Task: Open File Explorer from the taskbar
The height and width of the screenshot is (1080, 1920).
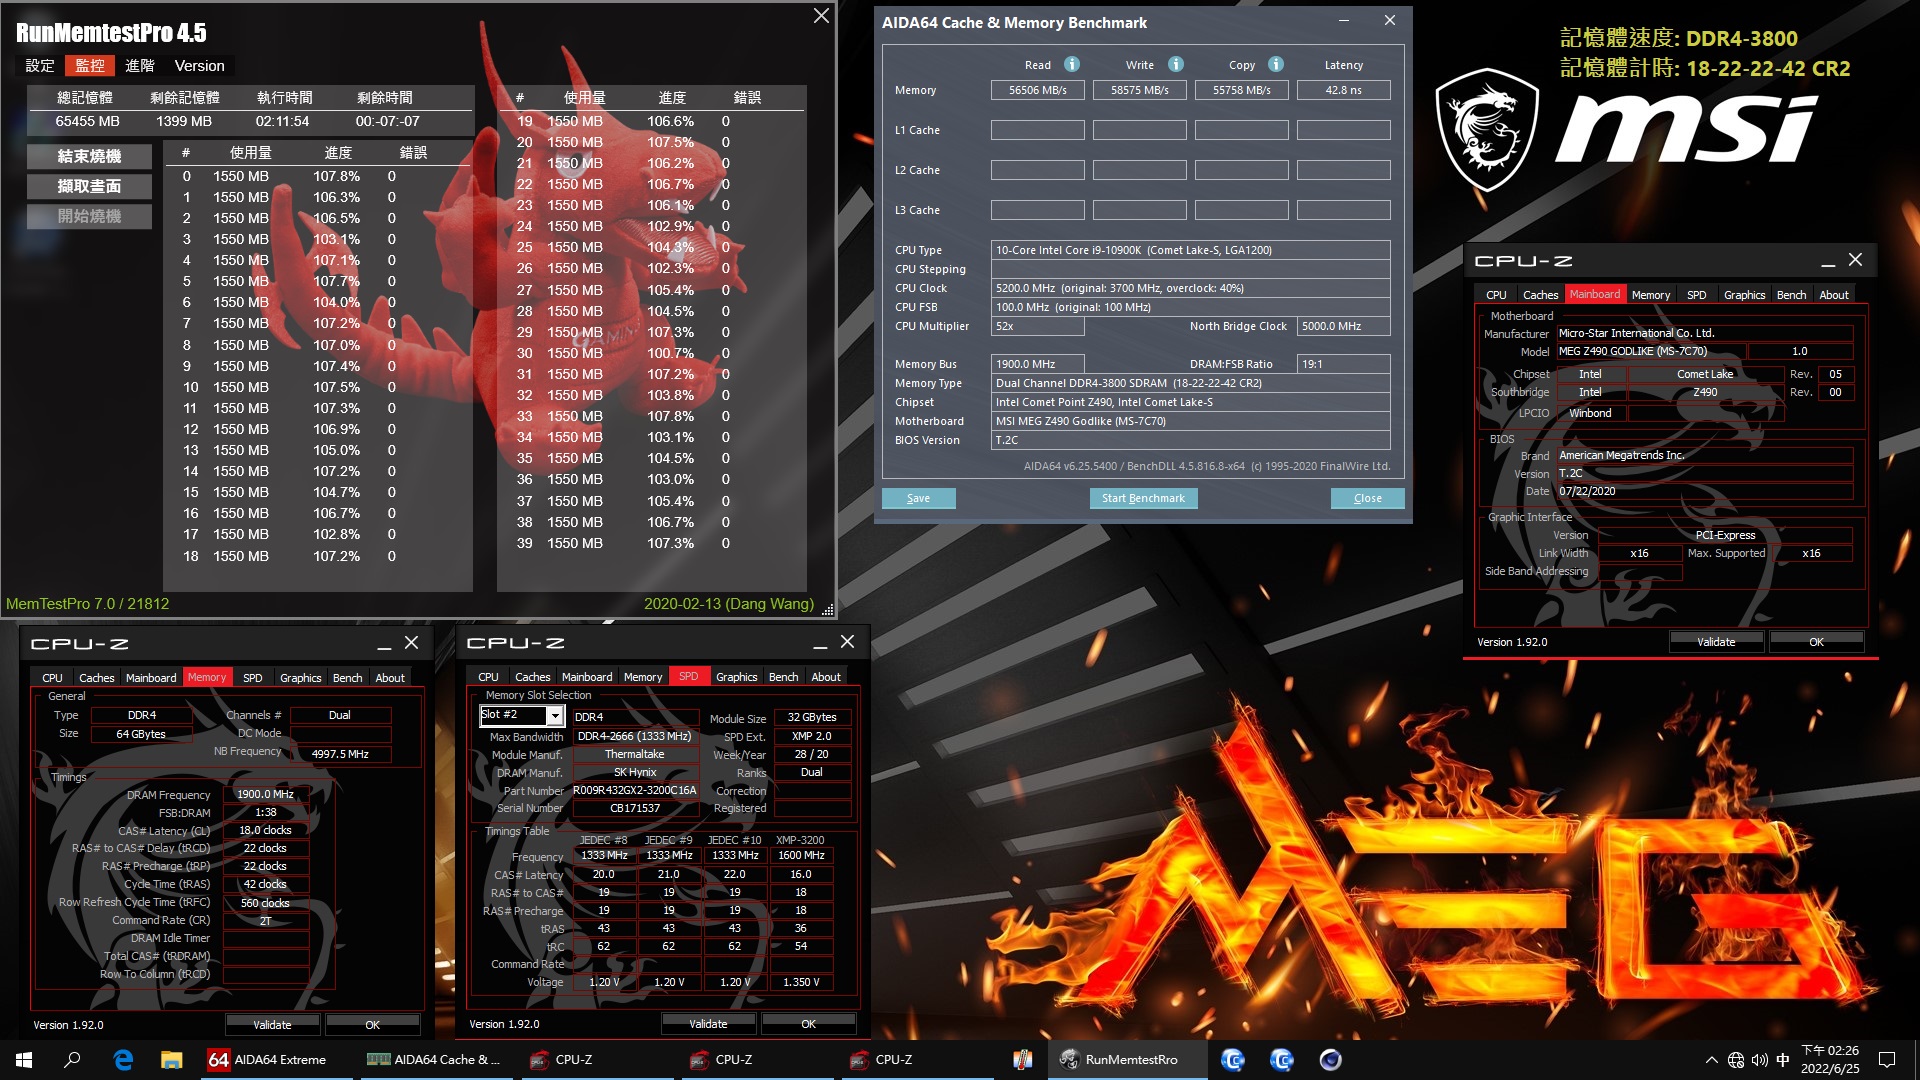Action: [x=172, y=1060]
